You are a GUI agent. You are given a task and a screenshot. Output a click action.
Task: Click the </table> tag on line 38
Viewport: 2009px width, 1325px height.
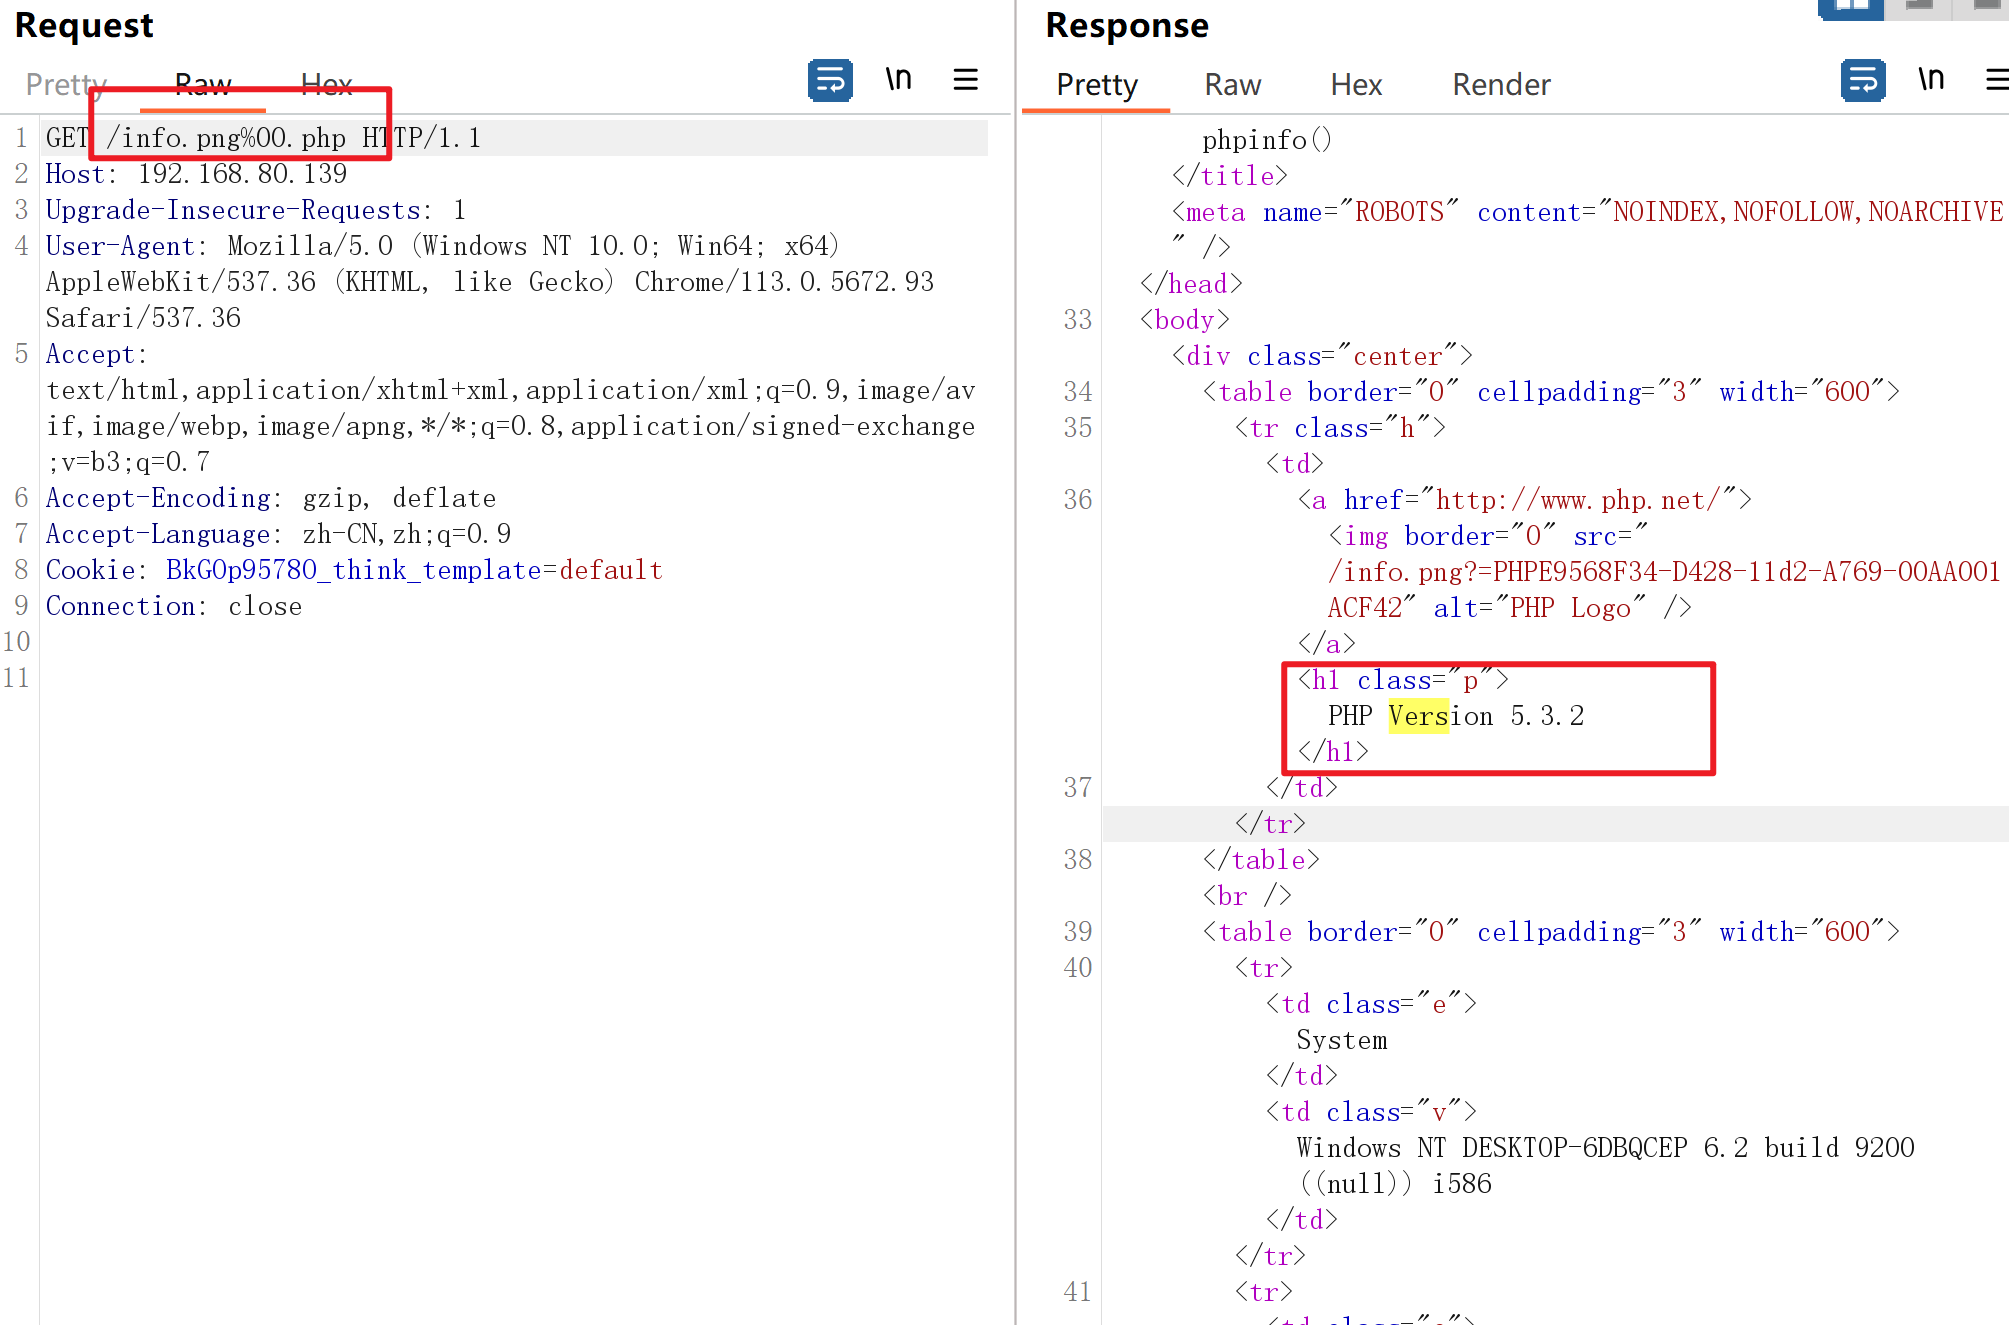(1261, 860)
